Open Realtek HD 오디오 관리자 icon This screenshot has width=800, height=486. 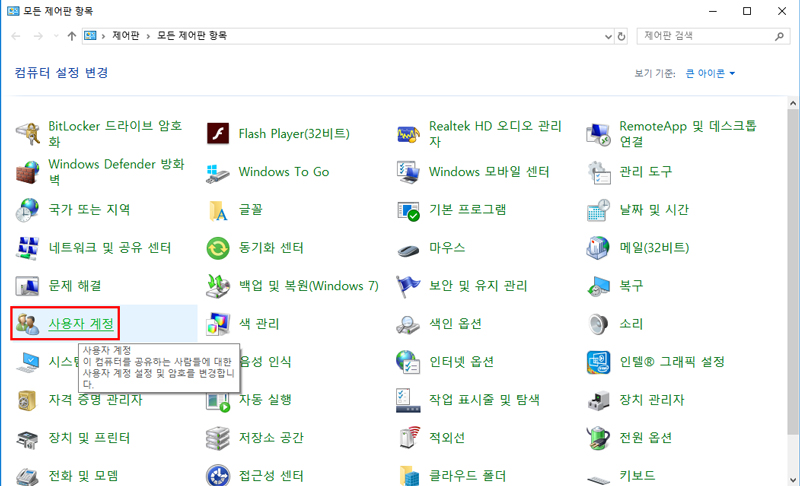[408, 134]
